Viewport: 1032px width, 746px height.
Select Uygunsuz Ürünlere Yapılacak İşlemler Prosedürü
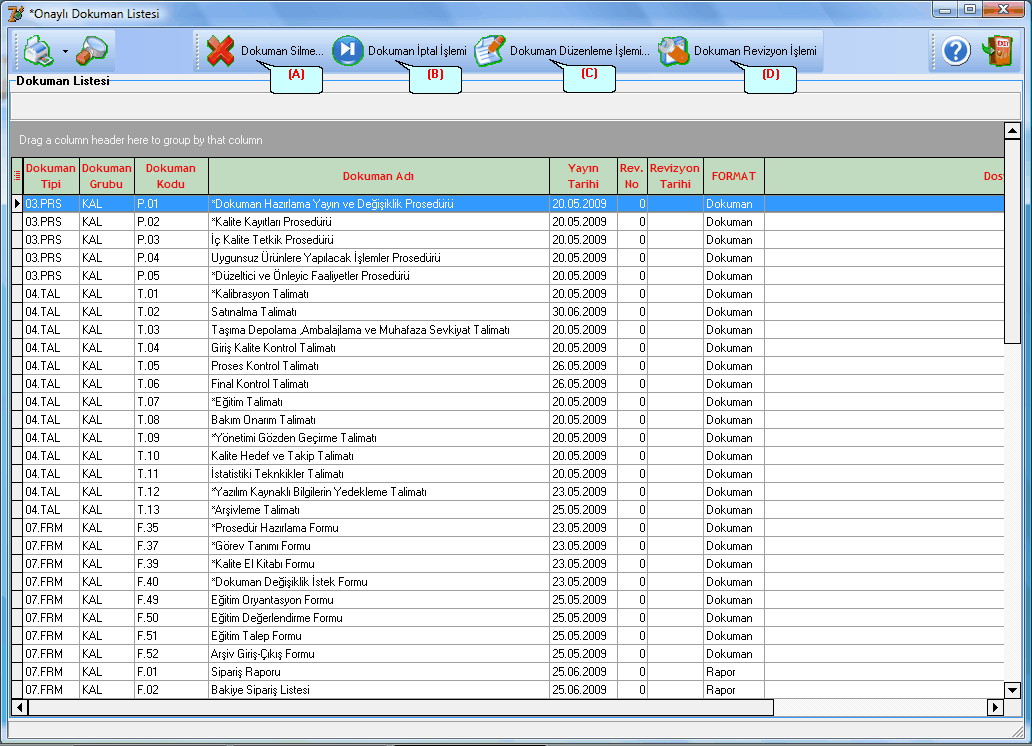pos(507,258)
